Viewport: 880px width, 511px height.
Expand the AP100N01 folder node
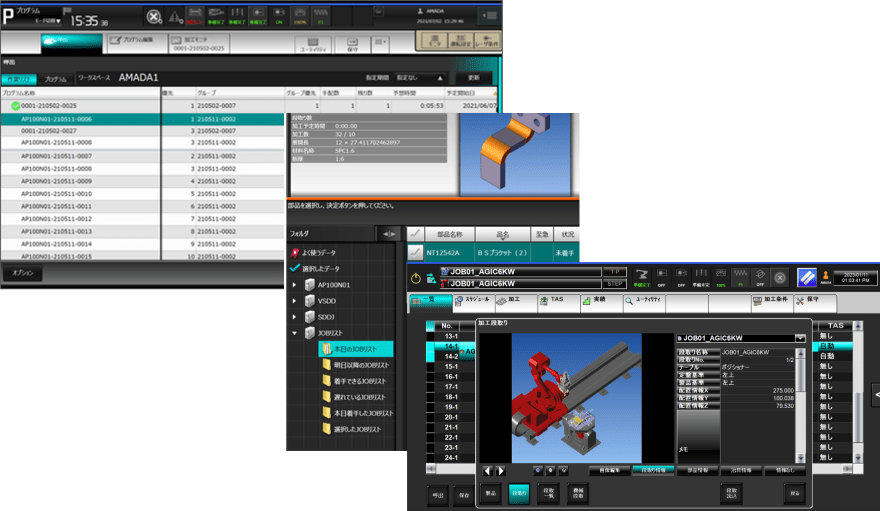point(295,285)
